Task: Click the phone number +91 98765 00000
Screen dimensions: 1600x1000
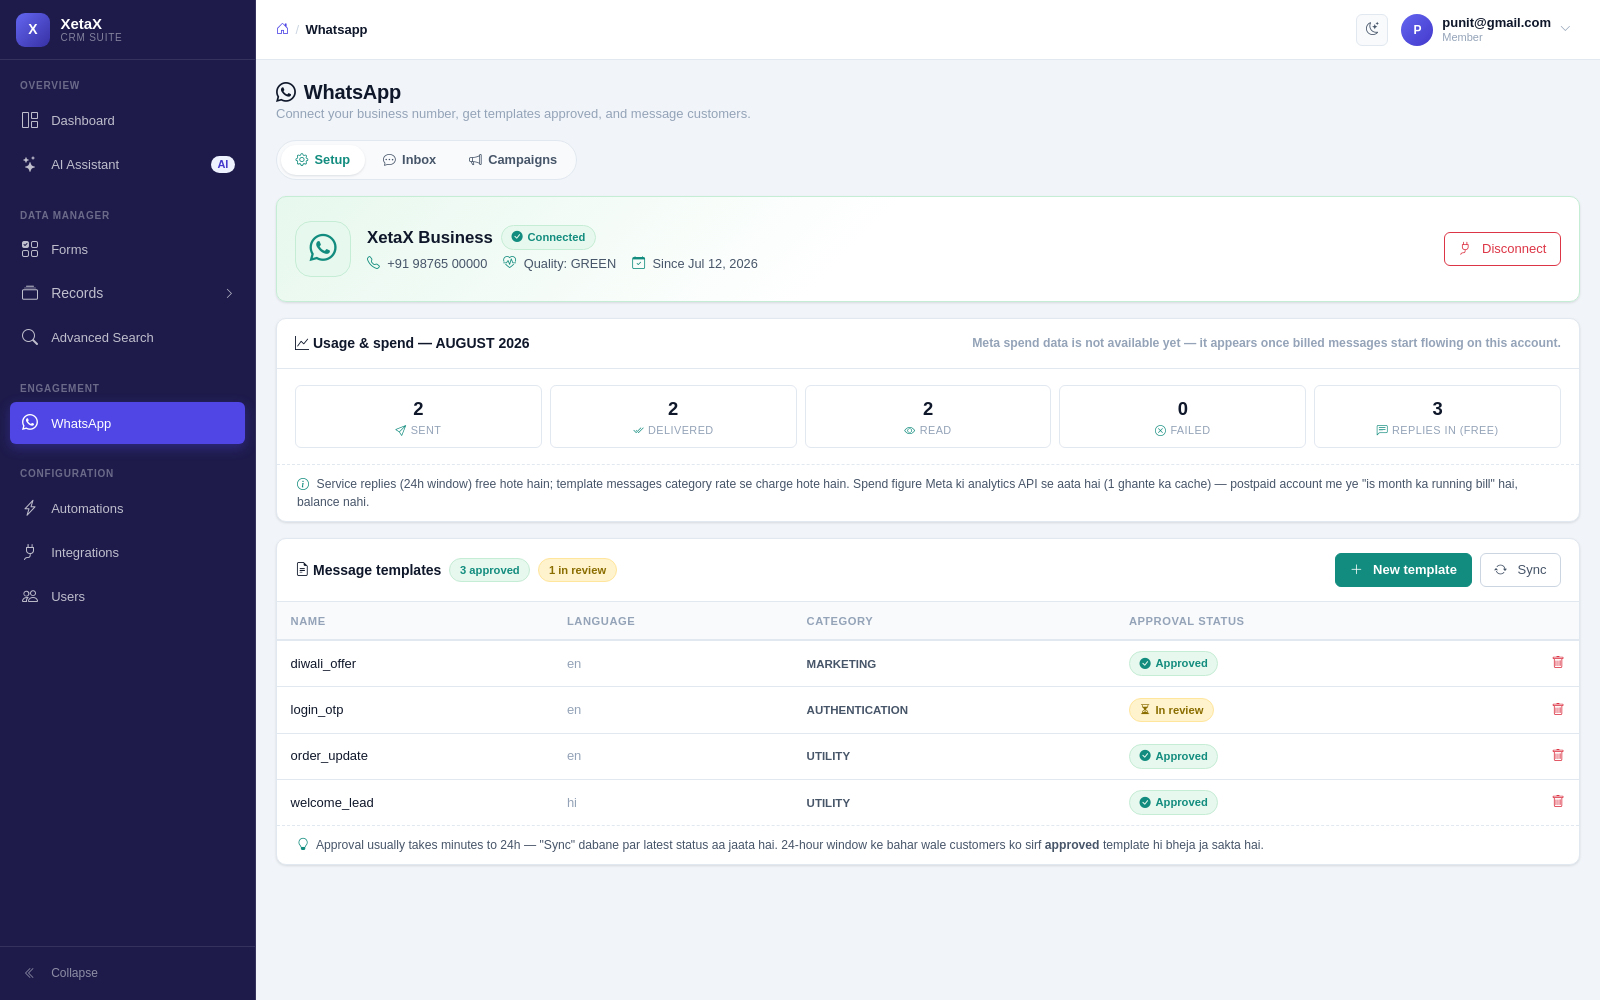Action: pyautogui.click(x=427, y=263)
